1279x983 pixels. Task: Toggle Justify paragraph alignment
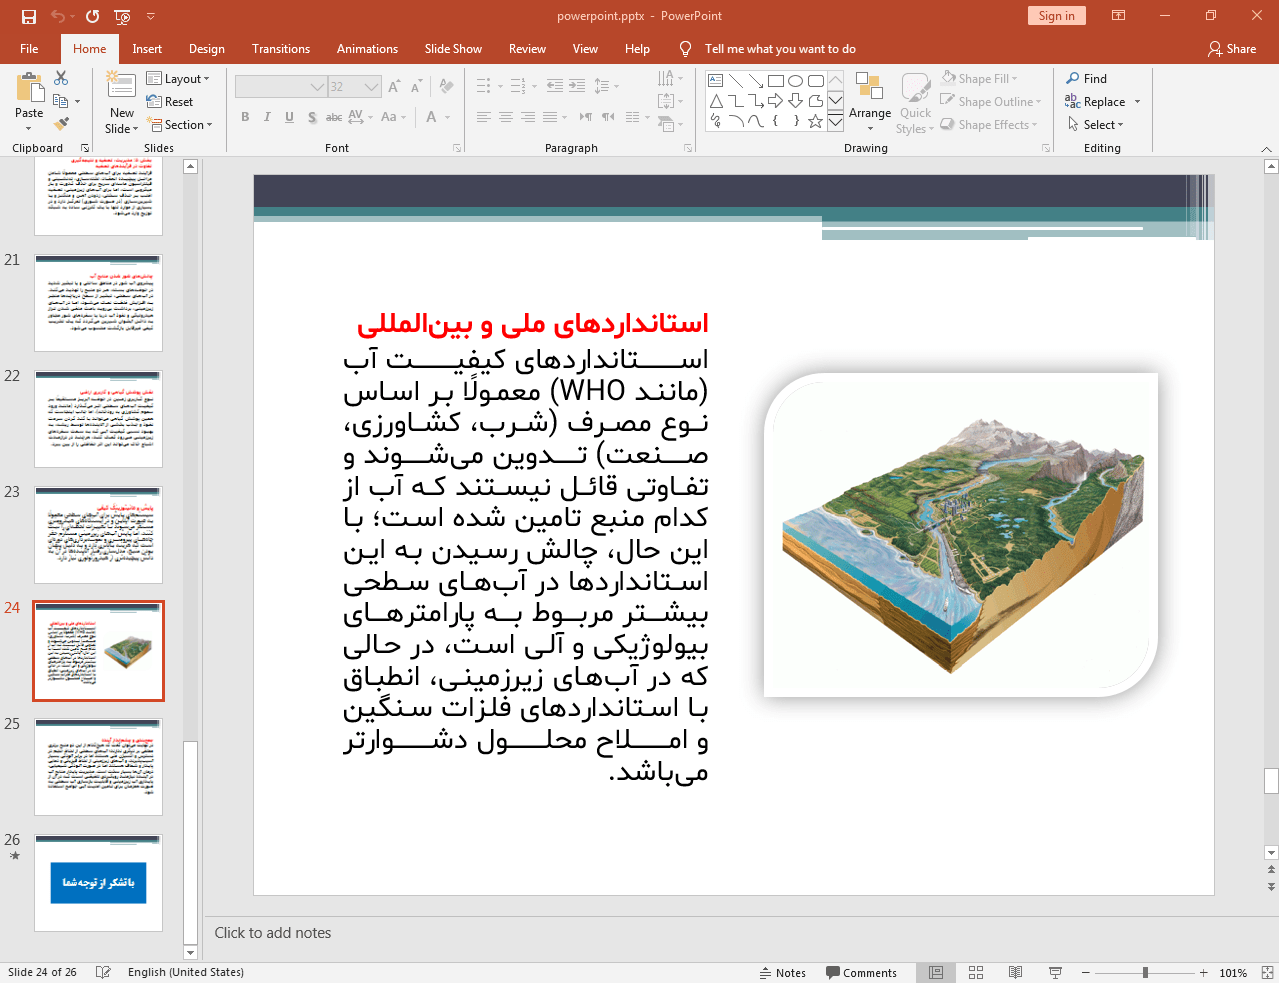click(550, 117)
